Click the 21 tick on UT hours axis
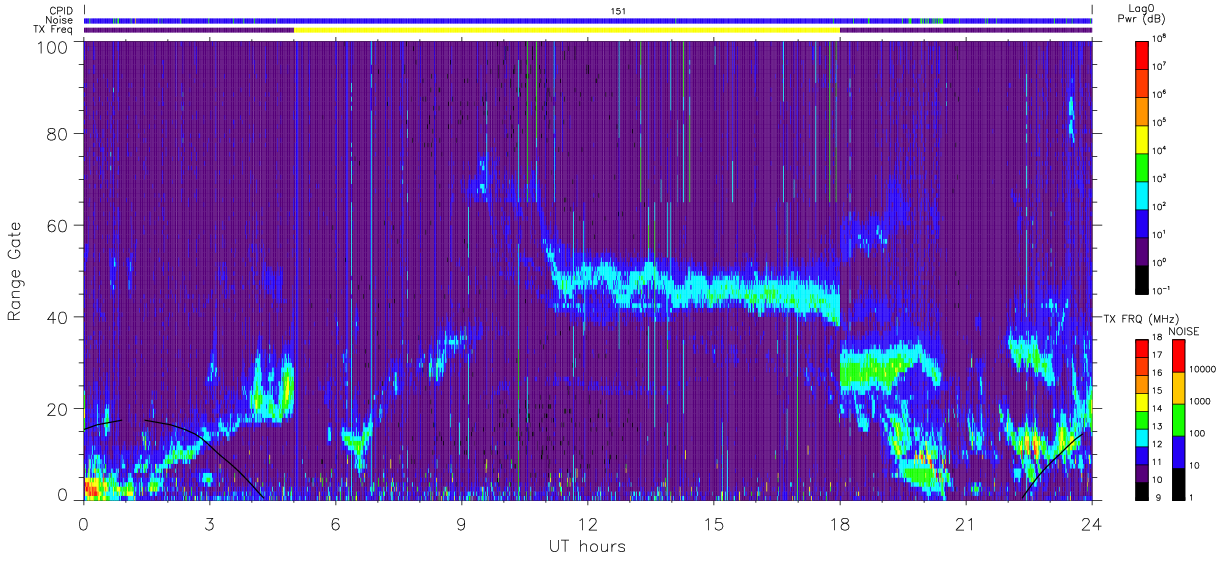1228x567 pixels. click(965, 523)
